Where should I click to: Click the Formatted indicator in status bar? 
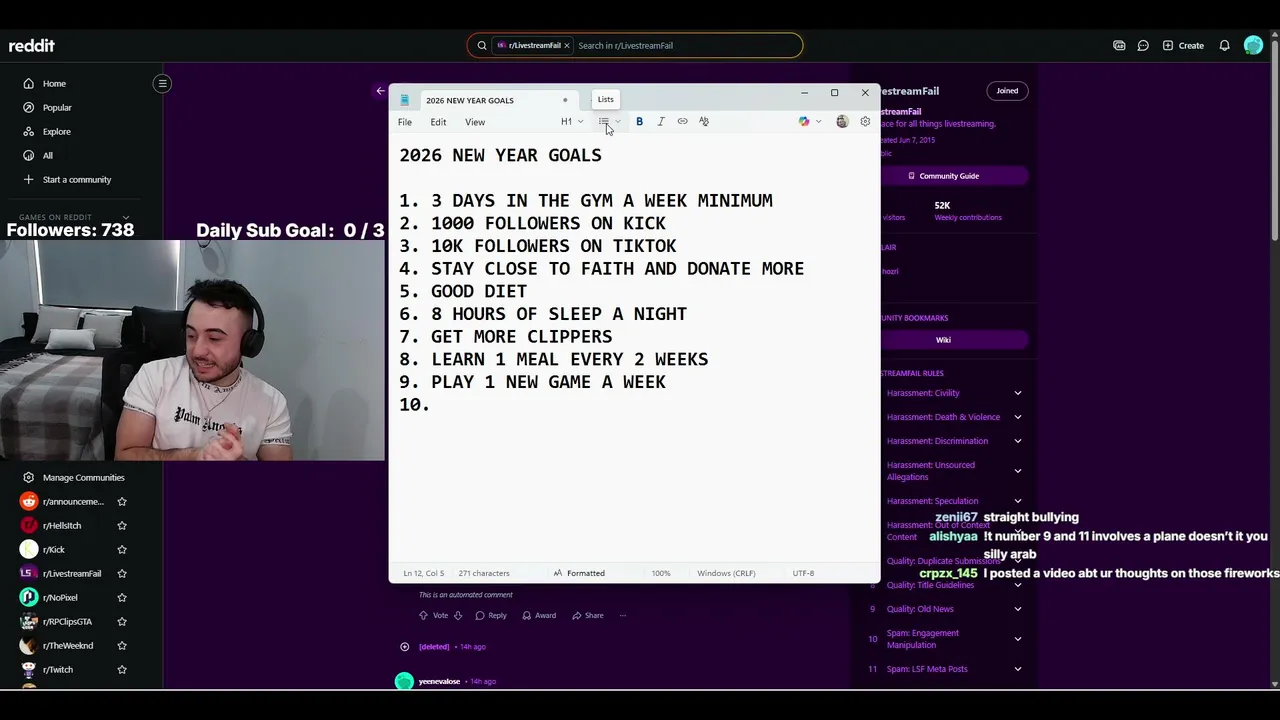tap(579, 574)
